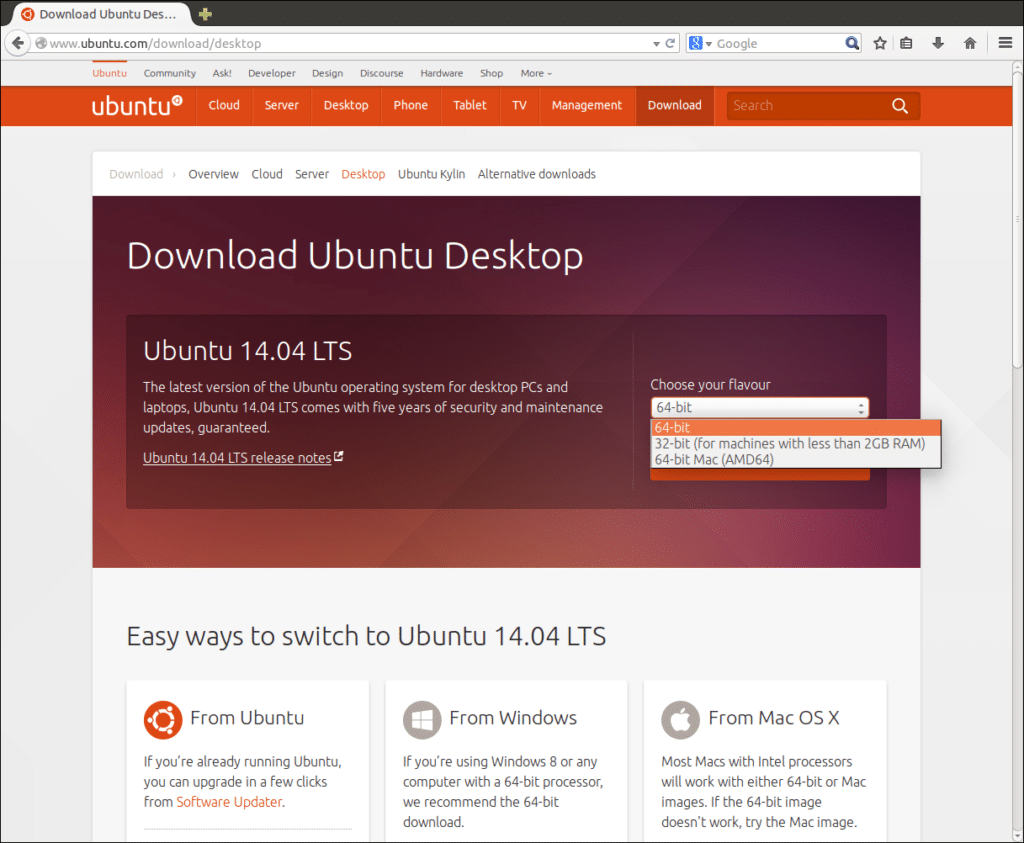
Task: Bookmark this page with the star icon
Action: (x=880, y=43)
